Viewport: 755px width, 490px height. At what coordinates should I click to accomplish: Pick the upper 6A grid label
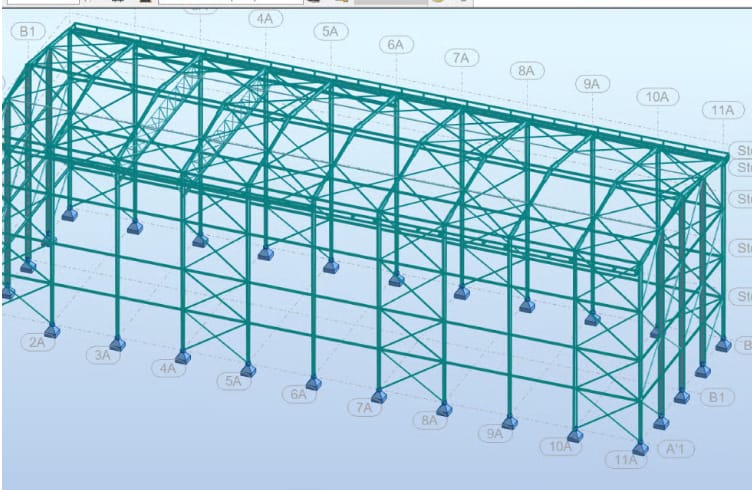pyautogui.click(x=396, y=45)
